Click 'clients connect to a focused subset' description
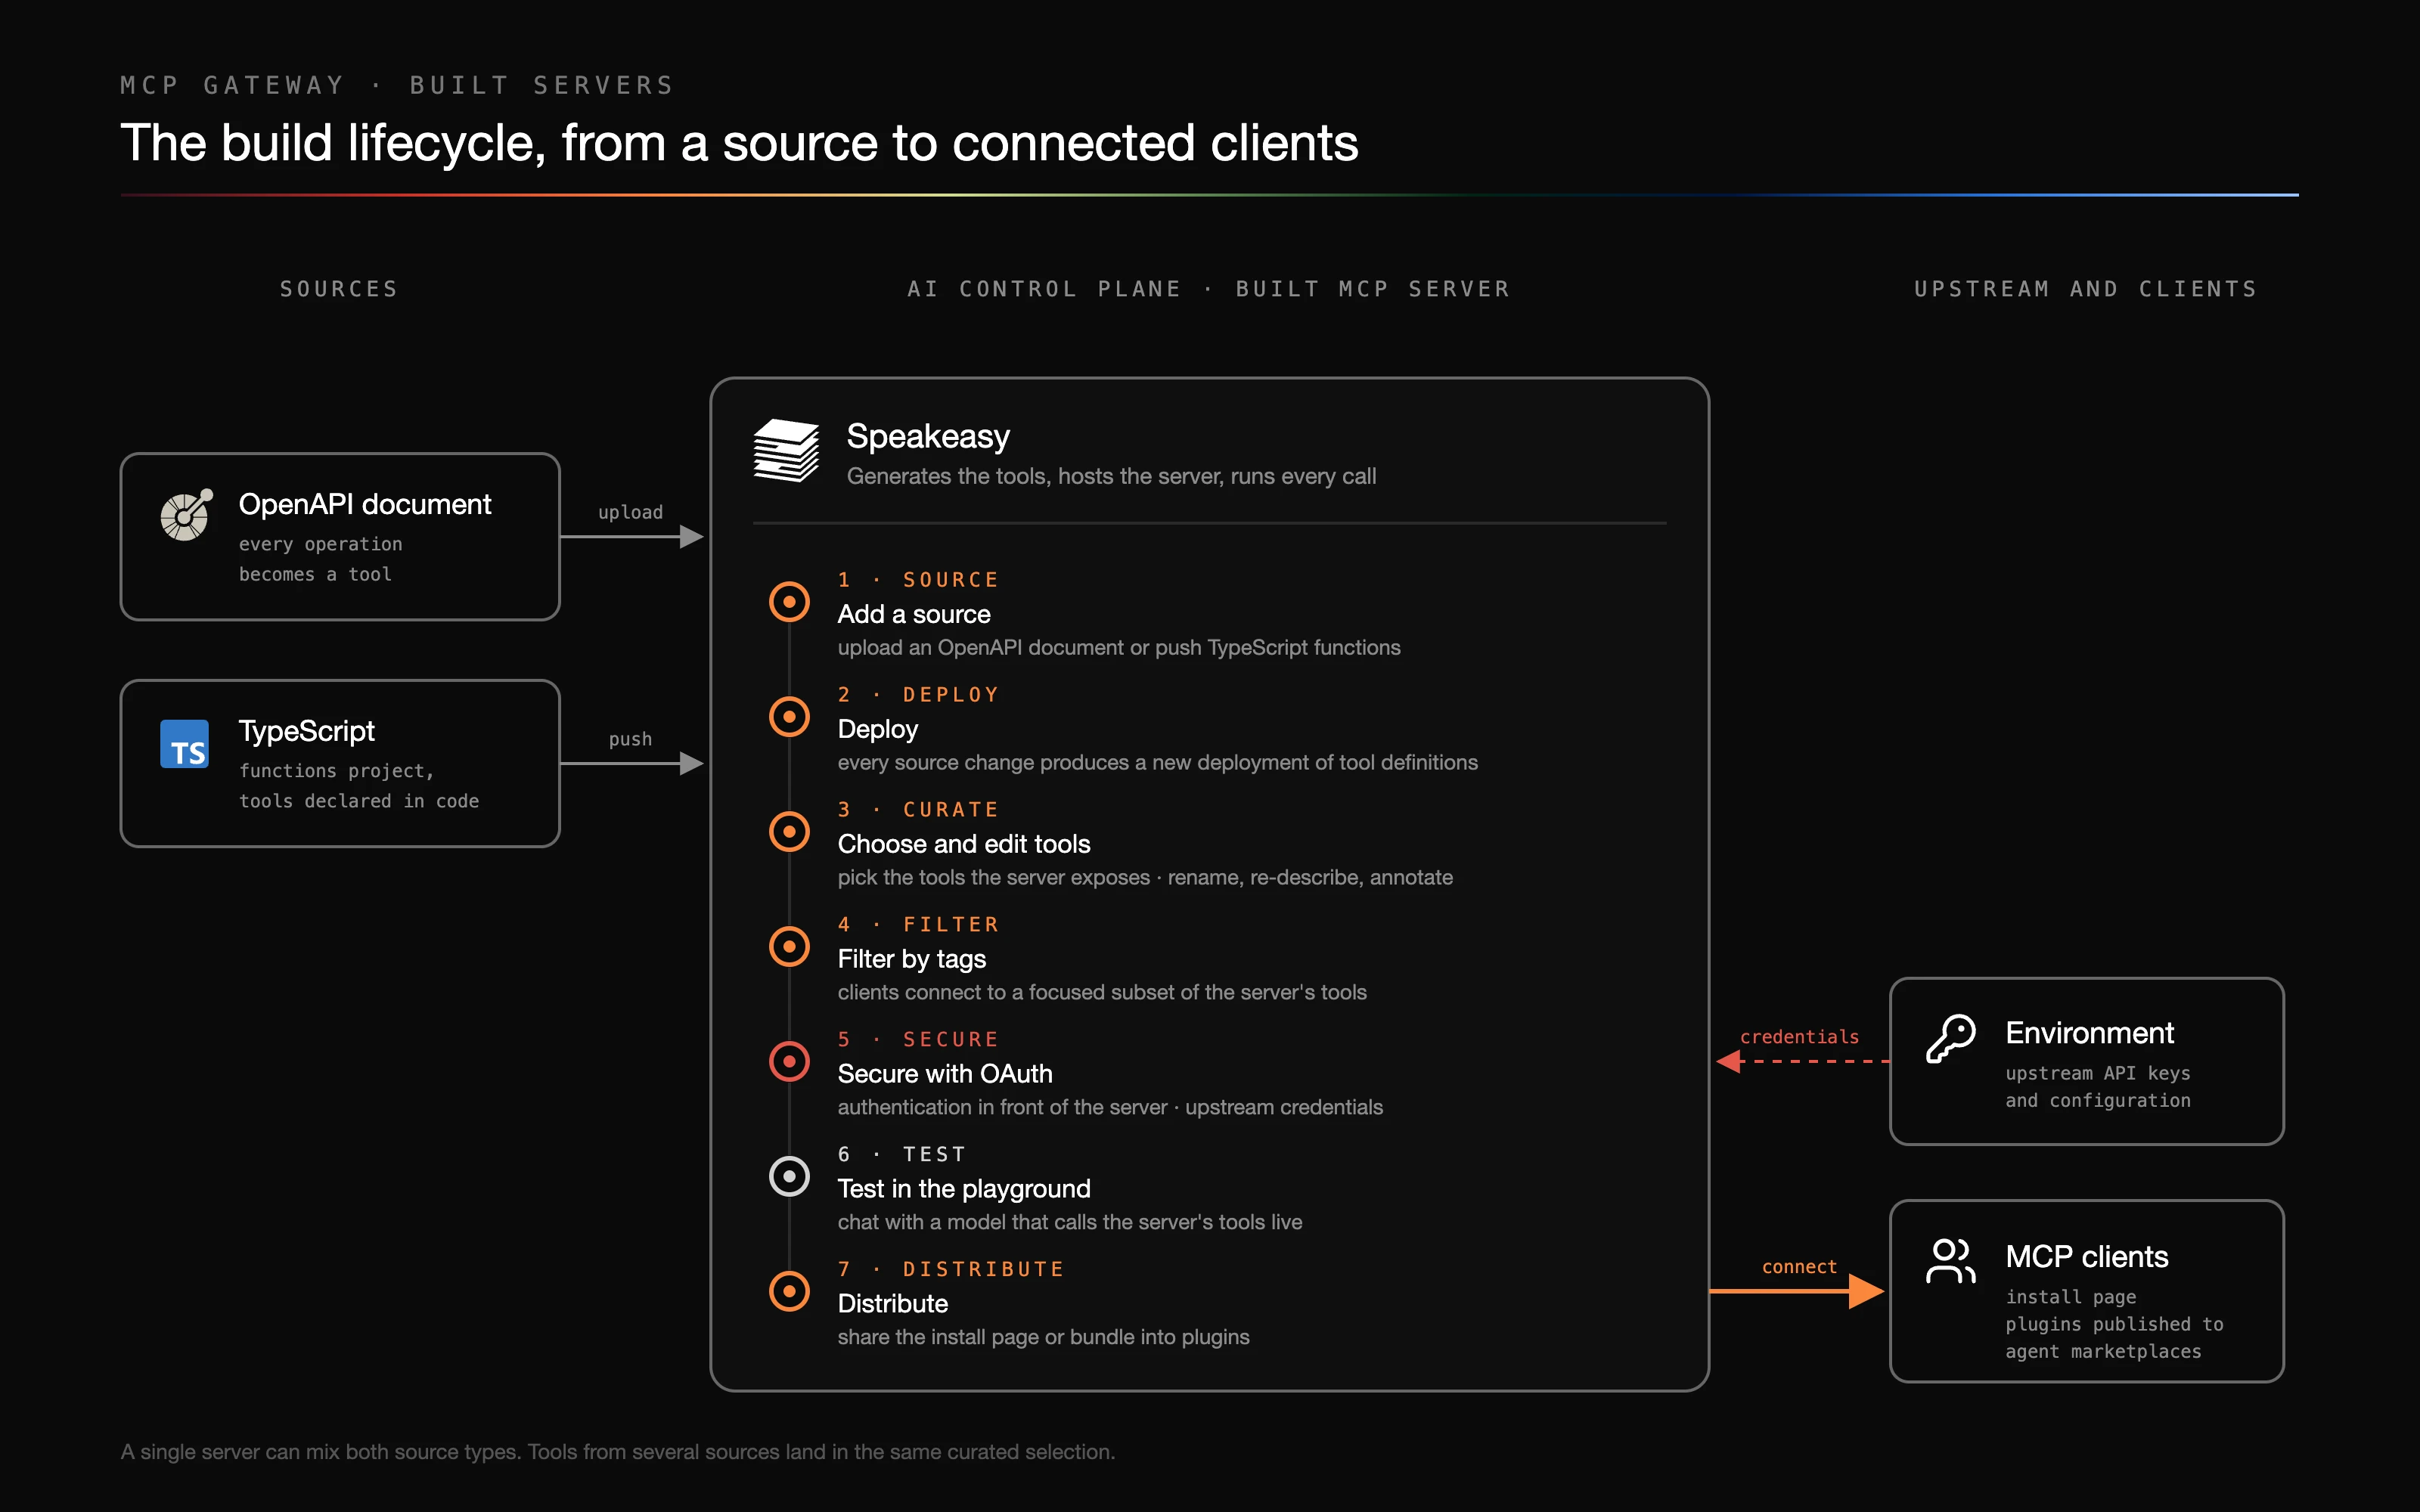 [x=1102, y=993]
